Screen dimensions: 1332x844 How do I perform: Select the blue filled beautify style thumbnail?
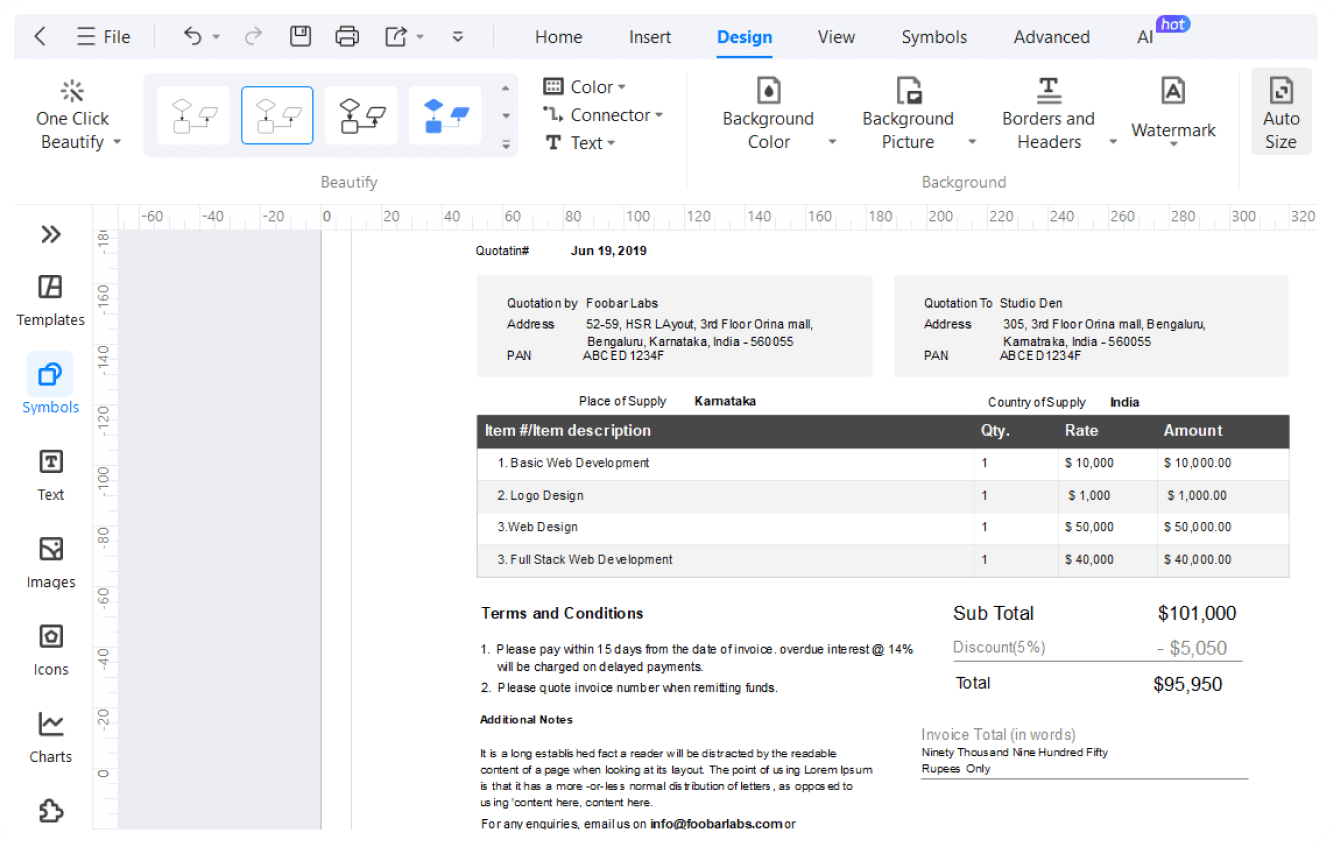coord(445,115)
